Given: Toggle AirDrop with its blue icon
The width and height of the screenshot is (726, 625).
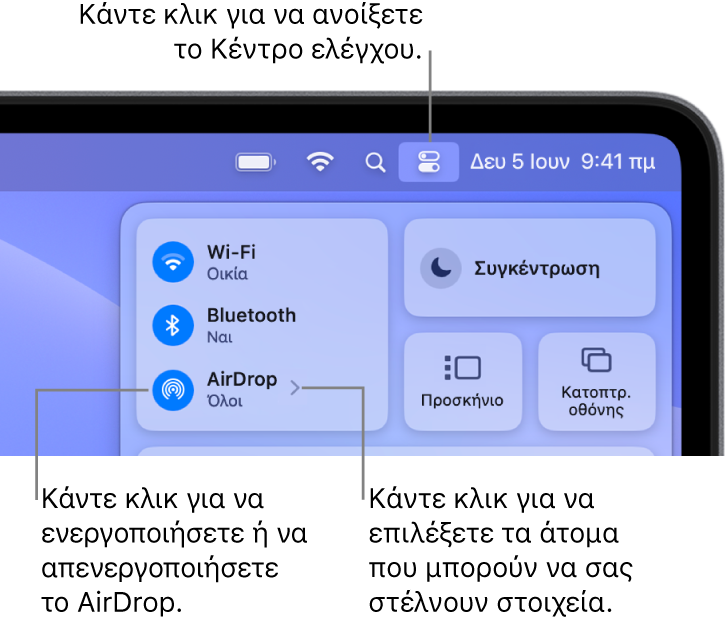Looking at the screenshot, I should (173, 390).
